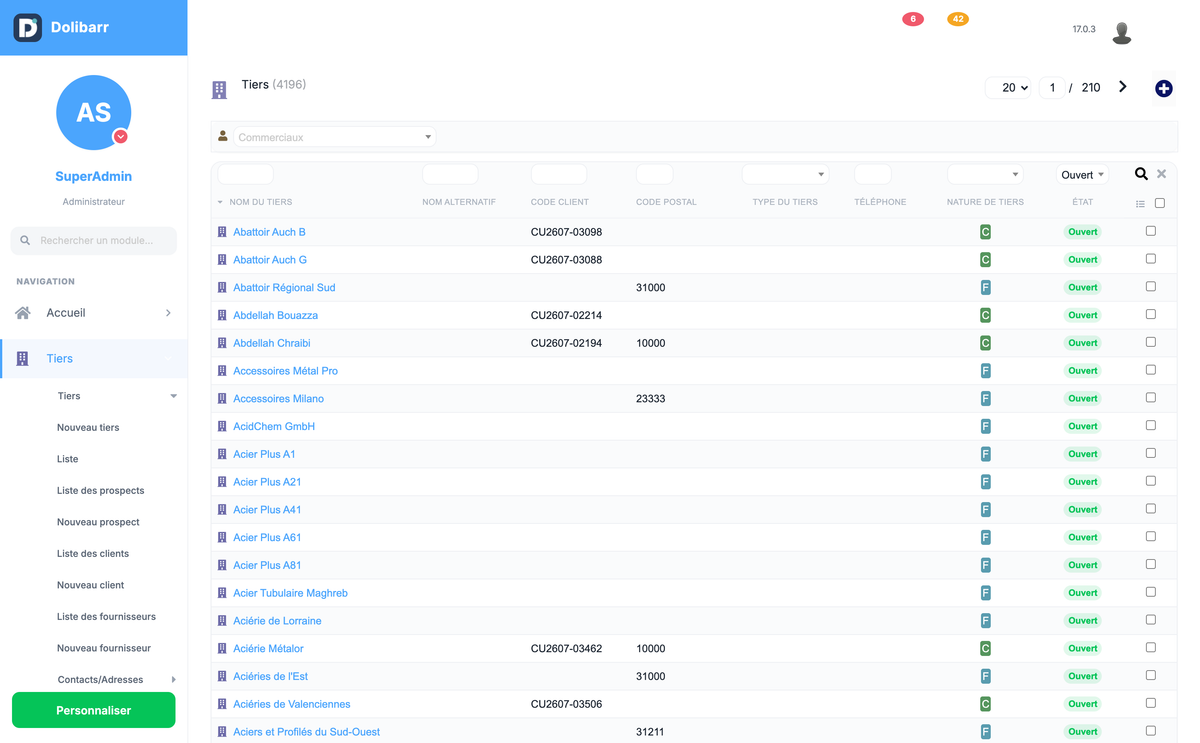This screenshot has width=1200, height=743.
Task: Click the Nom du tiers filter field
Action: click(x=245, y=174)
